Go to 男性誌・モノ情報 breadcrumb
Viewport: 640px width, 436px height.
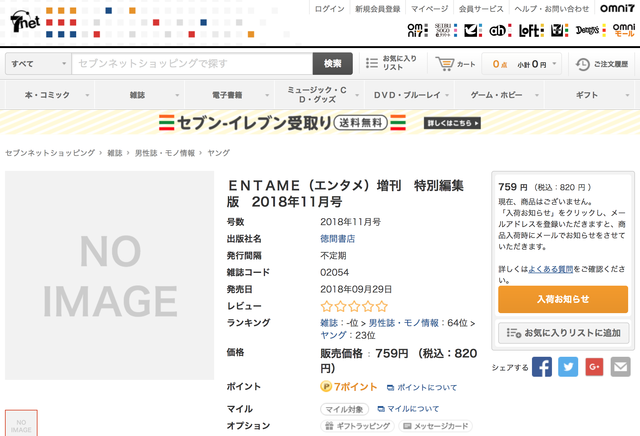point(165,153)
